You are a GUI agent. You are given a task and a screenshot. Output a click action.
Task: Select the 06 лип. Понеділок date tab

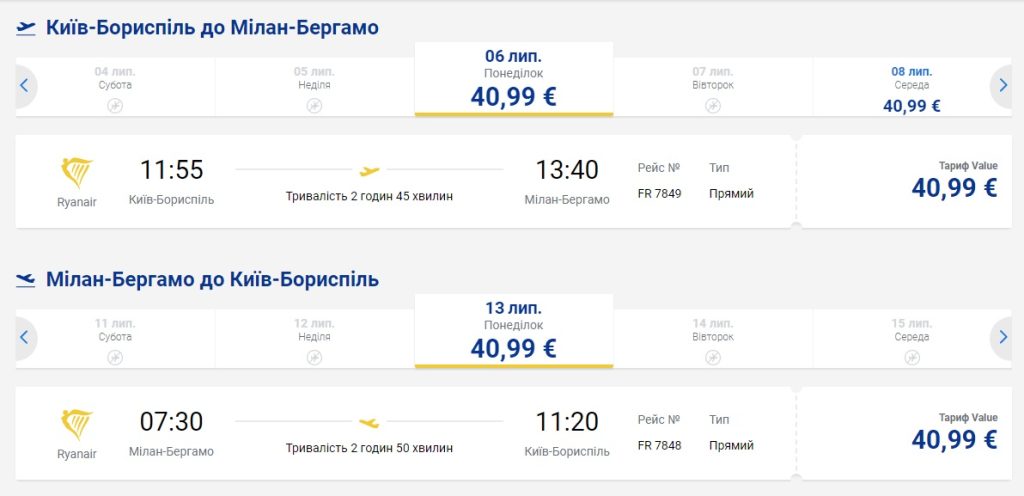click(x=513, y=79)
